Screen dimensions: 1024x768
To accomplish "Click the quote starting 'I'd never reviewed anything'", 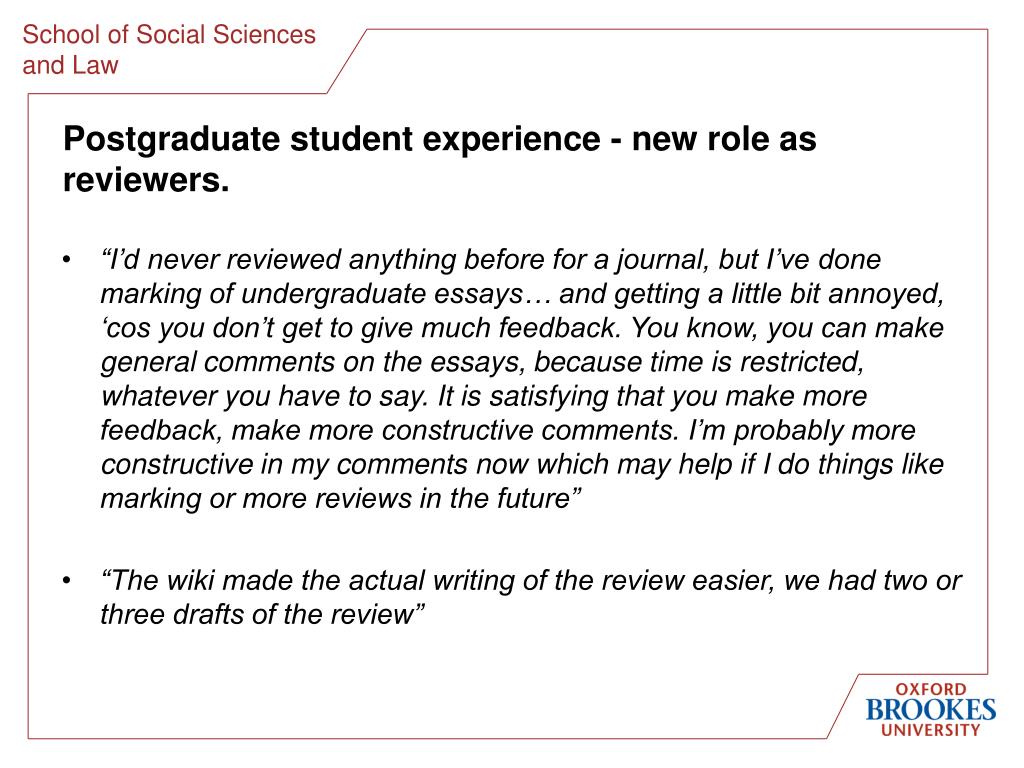I will point(491,260).
